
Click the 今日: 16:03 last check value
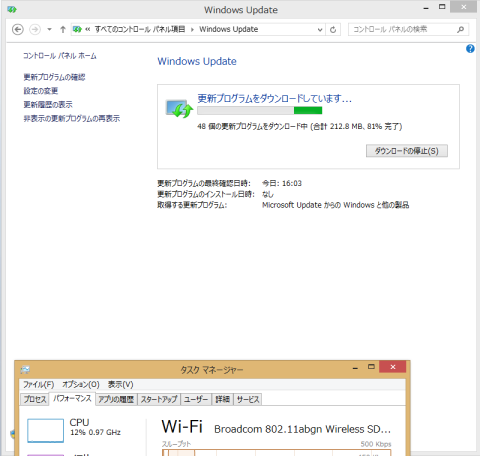pyautogui.click(x=282, y=183)
